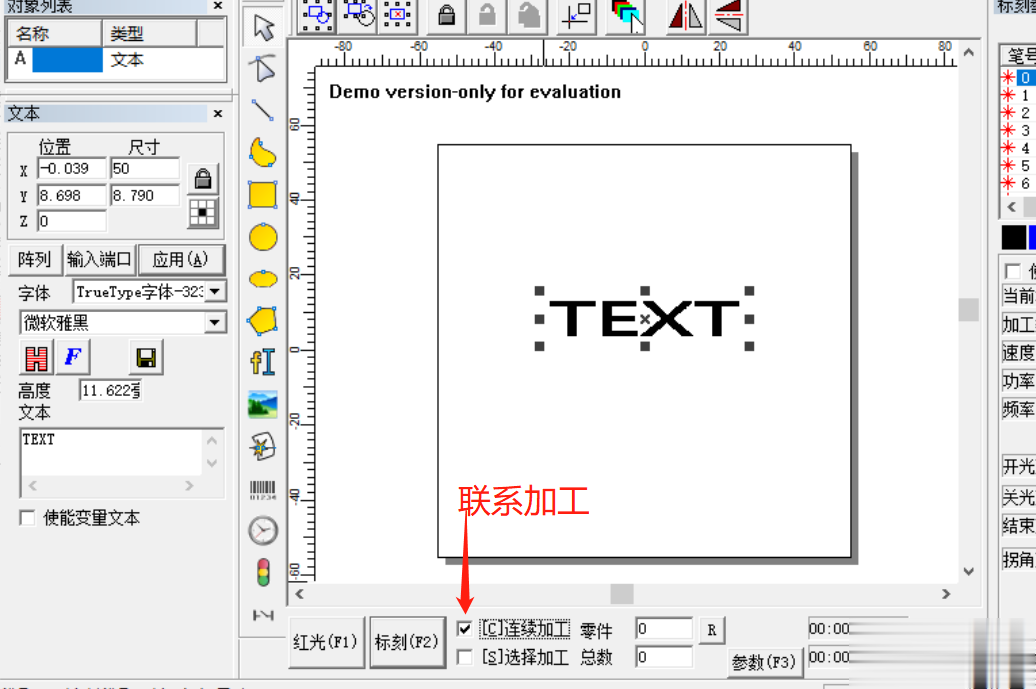Close the 文本 properties panel
Image resolution: width=1036 pixels, height=689 pixels.
(x=218, y=114)
